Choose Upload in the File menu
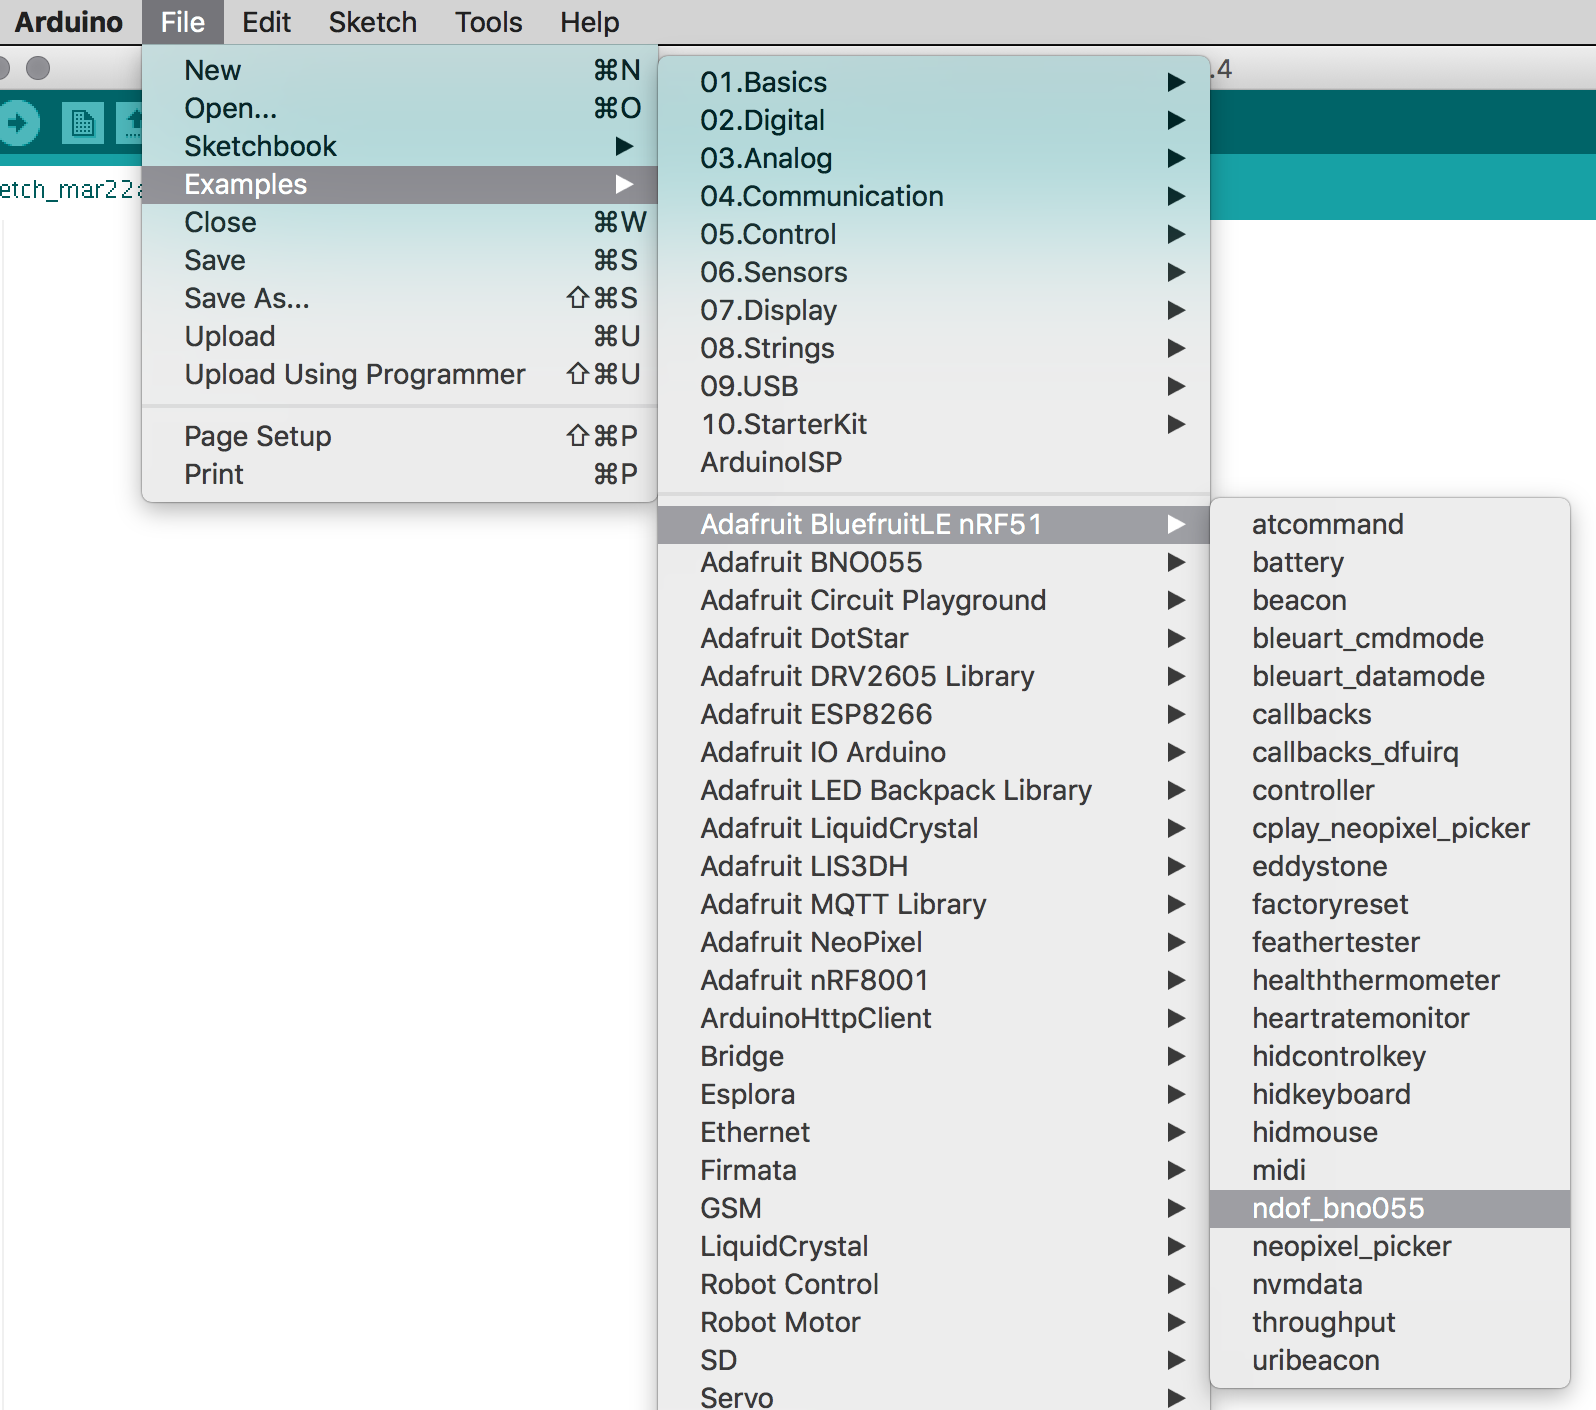The image size is (1596, 1410). point(400,336)
